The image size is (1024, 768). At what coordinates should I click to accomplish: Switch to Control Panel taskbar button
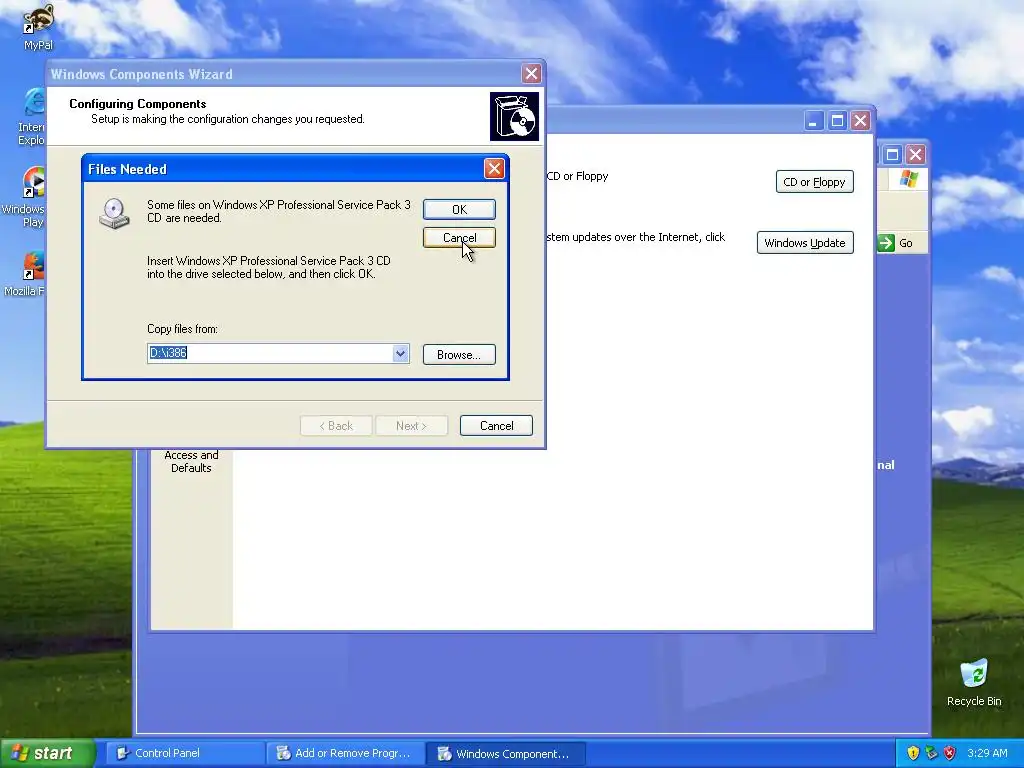(185, 754)
